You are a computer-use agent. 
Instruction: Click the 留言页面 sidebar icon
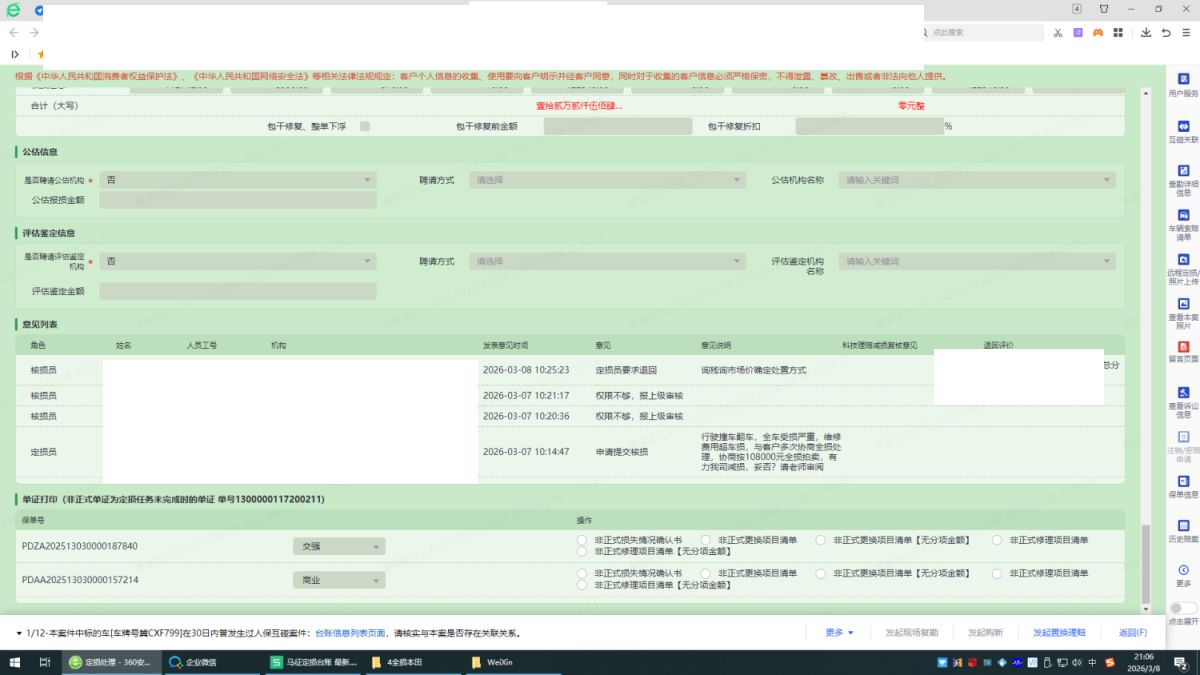[1183, 351]
